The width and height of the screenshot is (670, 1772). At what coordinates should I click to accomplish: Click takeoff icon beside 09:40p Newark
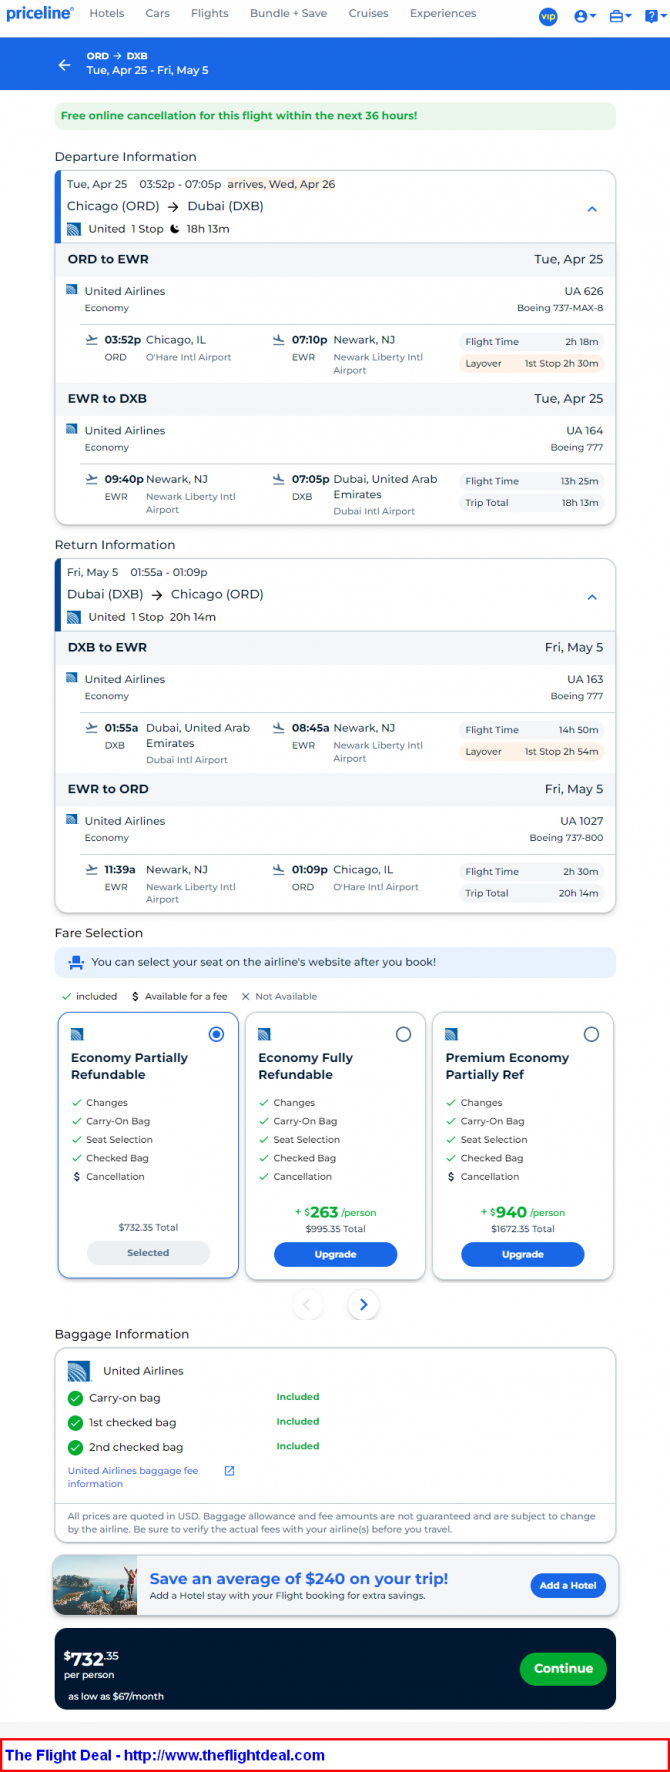pyautogui.click(x=92, y=479)
